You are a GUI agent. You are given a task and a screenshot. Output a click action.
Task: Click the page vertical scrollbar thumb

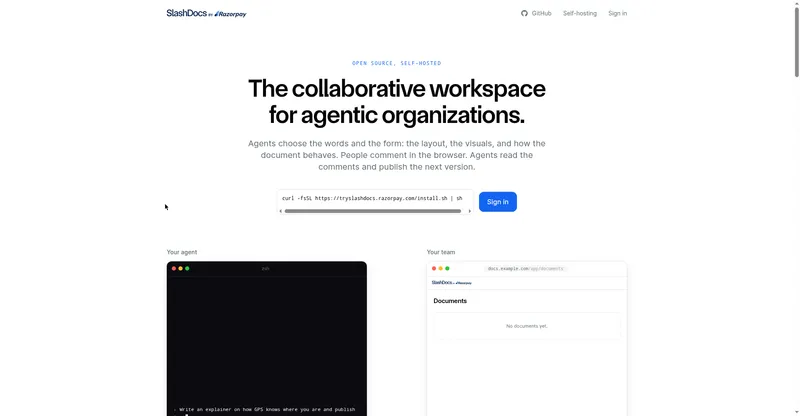pyautogui.click(x=796, y=42)
